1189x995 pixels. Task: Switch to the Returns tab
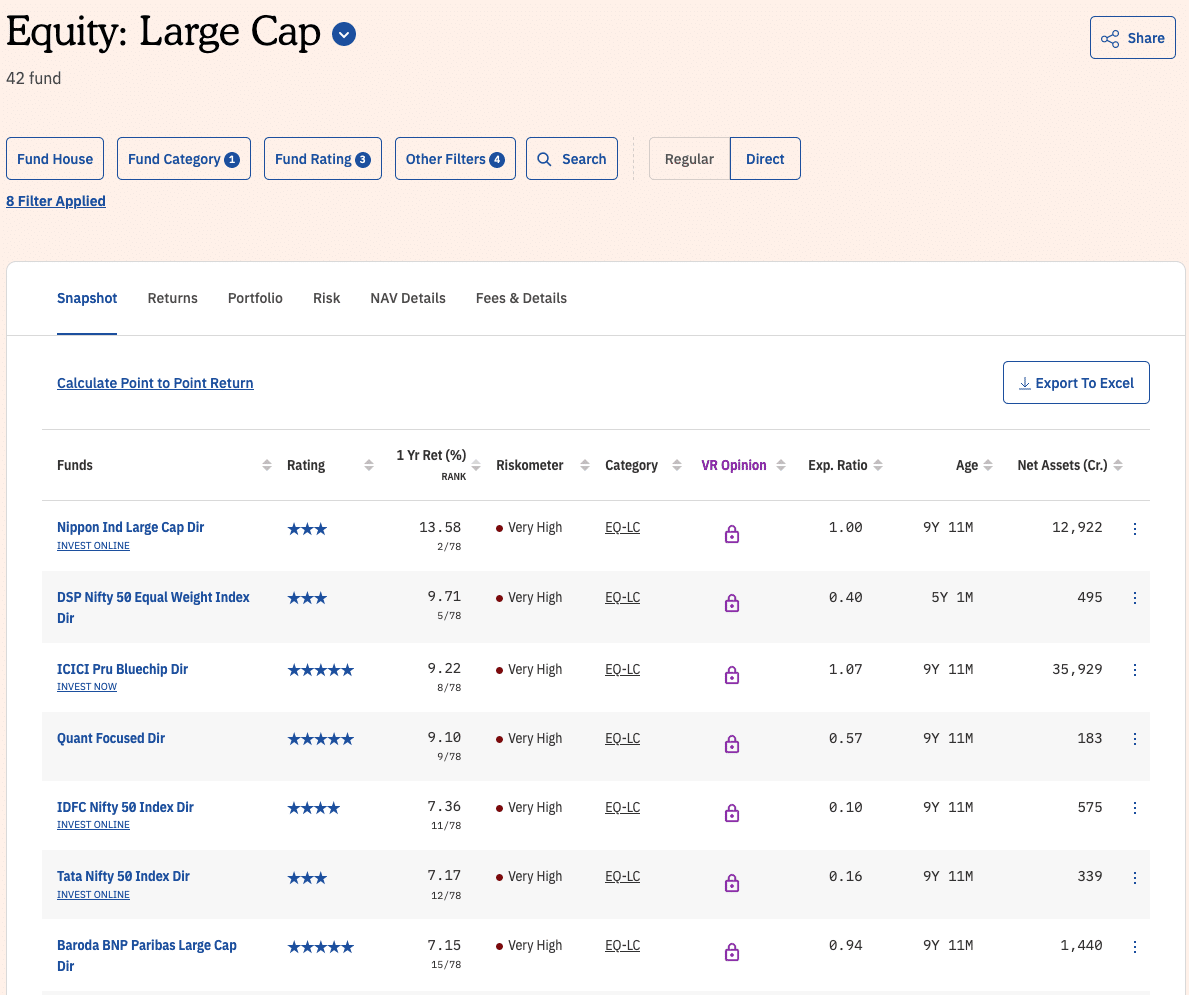[172, 298]
